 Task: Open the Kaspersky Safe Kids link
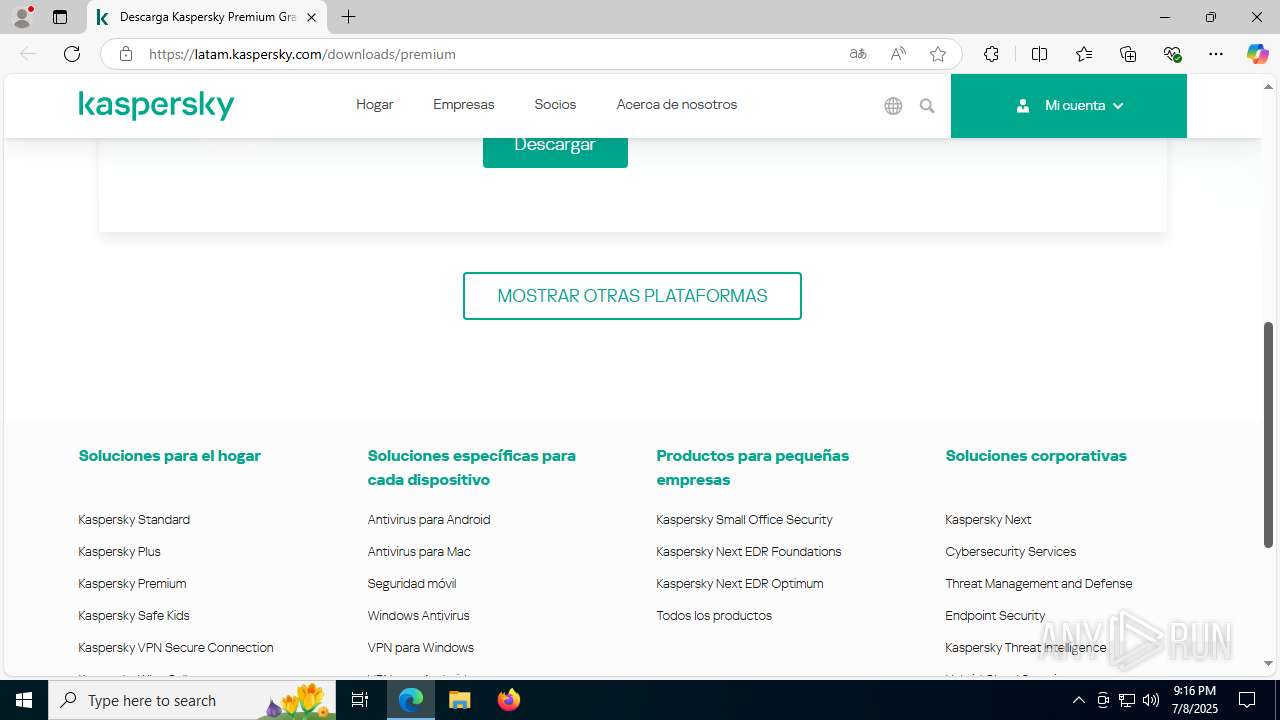[x=134, y=616]
